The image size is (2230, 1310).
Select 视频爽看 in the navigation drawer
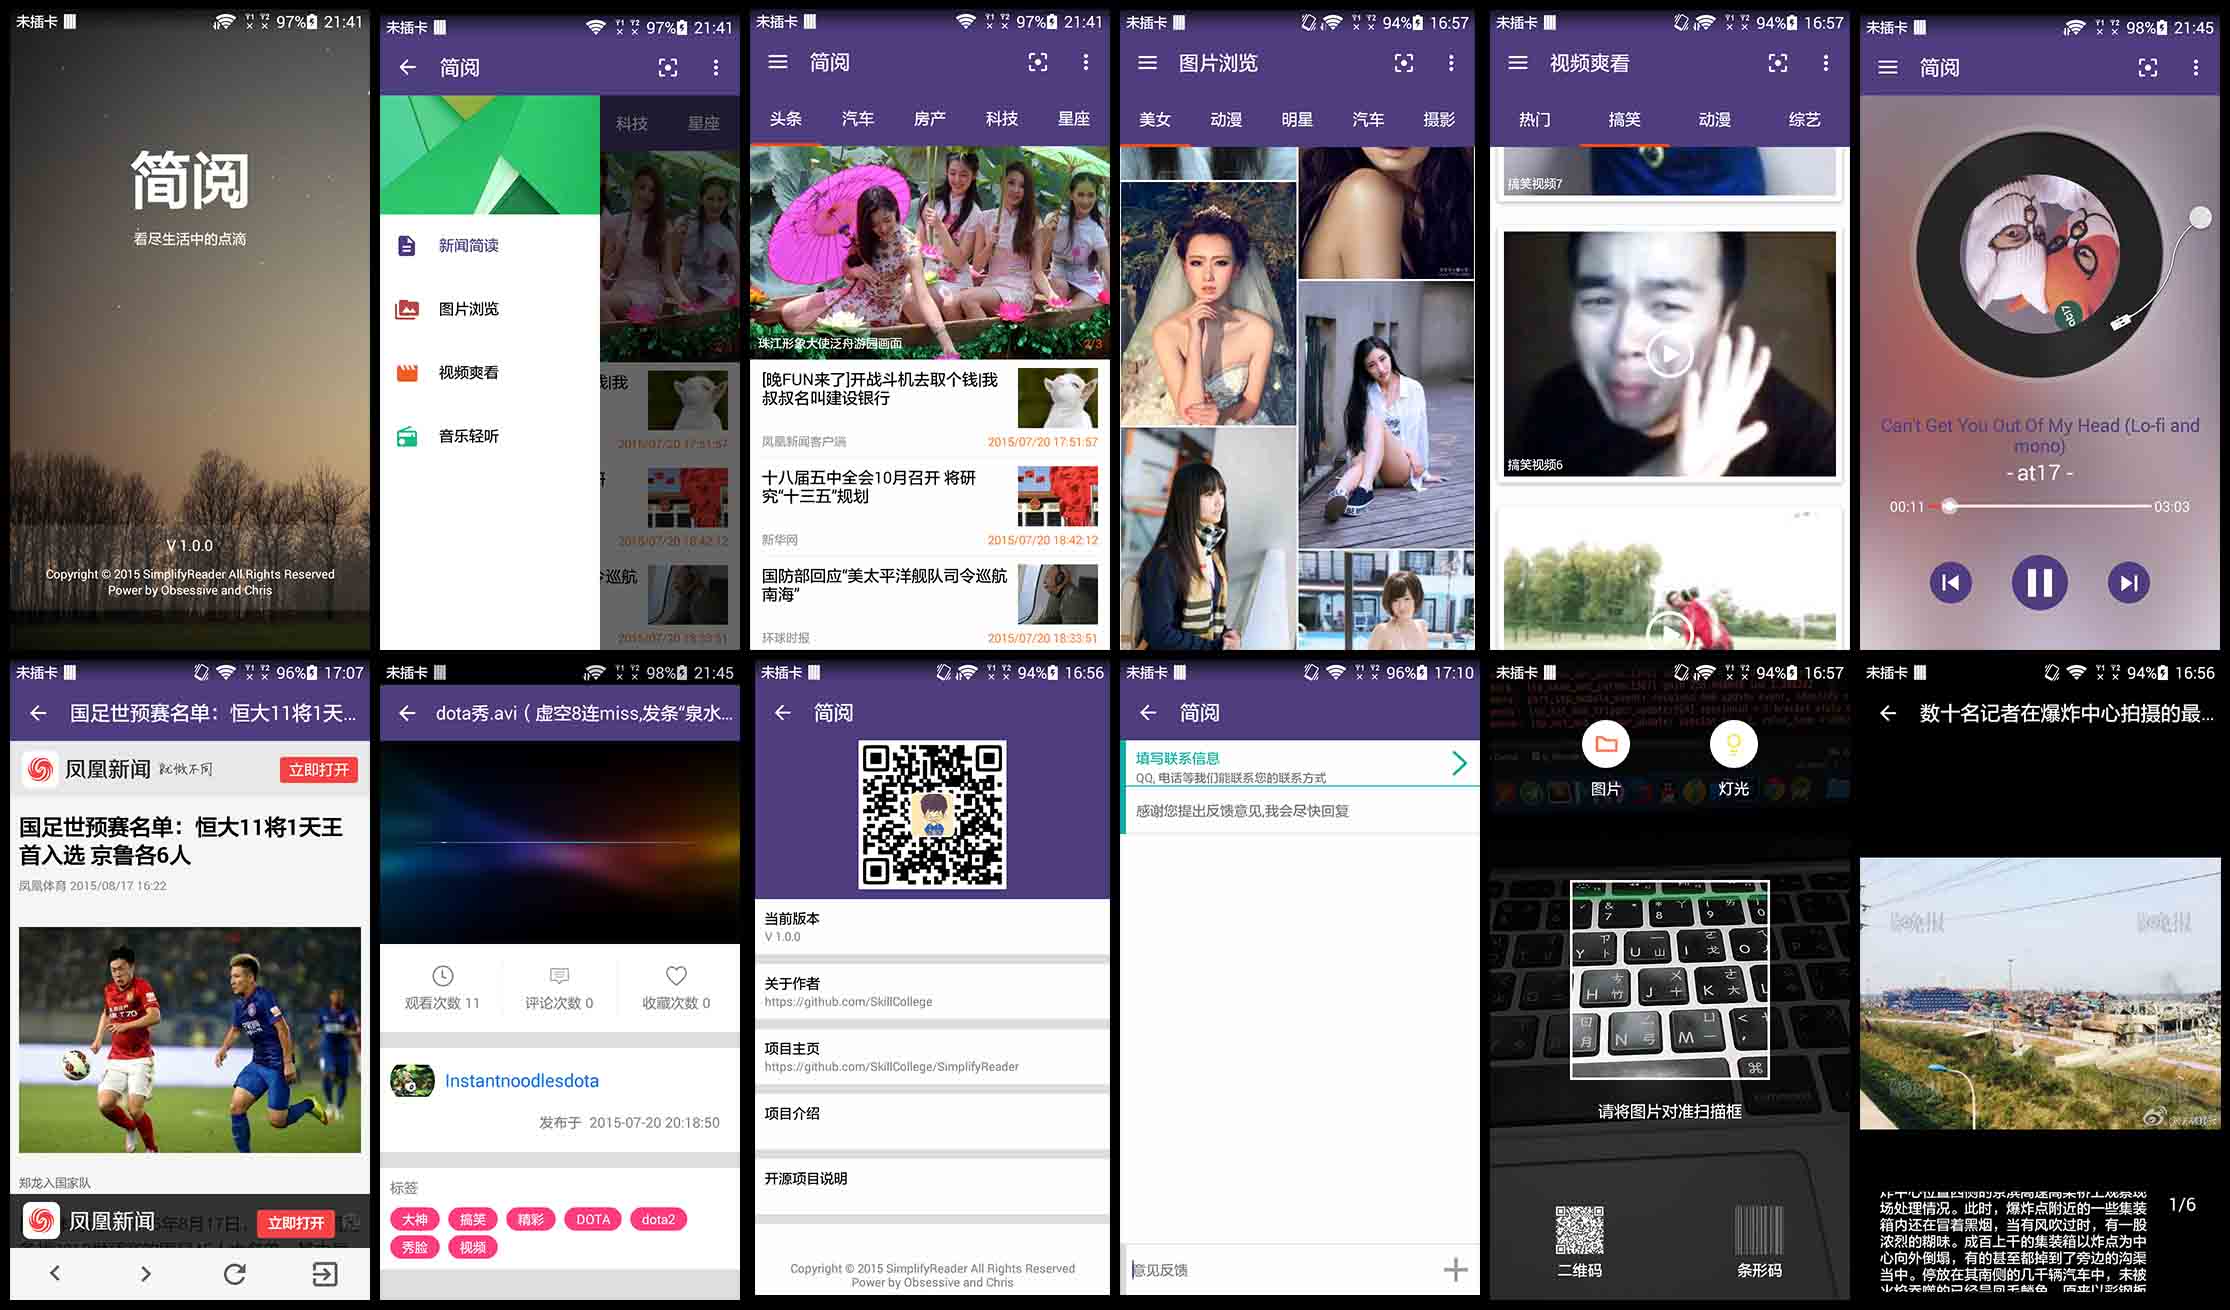pyautogui.click(x=469, y=372)
